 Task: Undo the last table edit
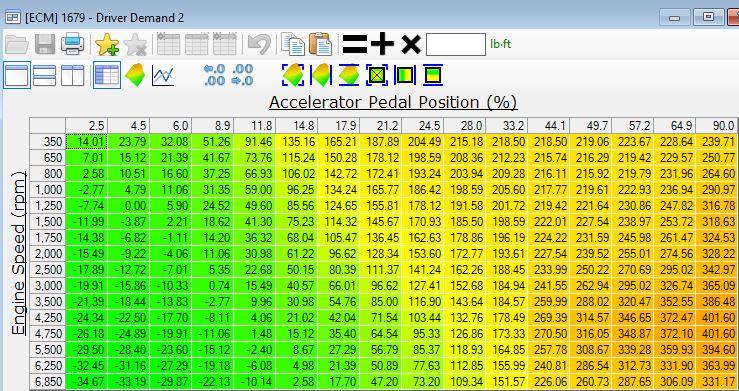(260, 45)
